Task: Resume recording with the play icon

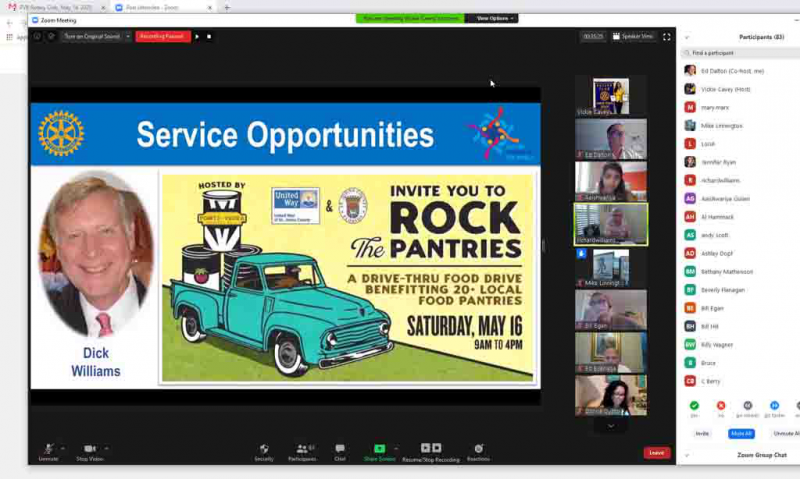Action: (197, 36)
